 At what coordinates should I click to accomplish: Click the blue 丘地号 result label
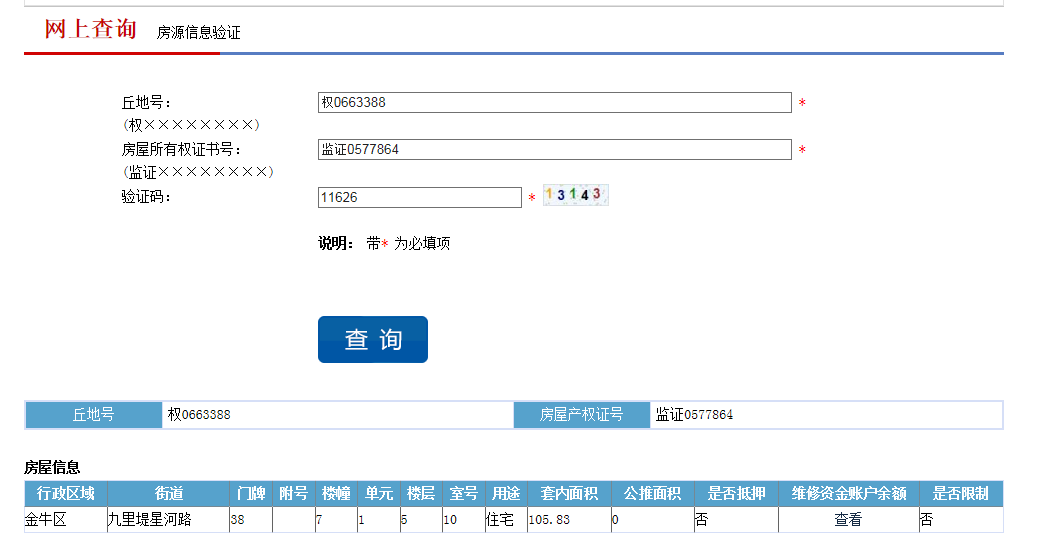[94, 415]
